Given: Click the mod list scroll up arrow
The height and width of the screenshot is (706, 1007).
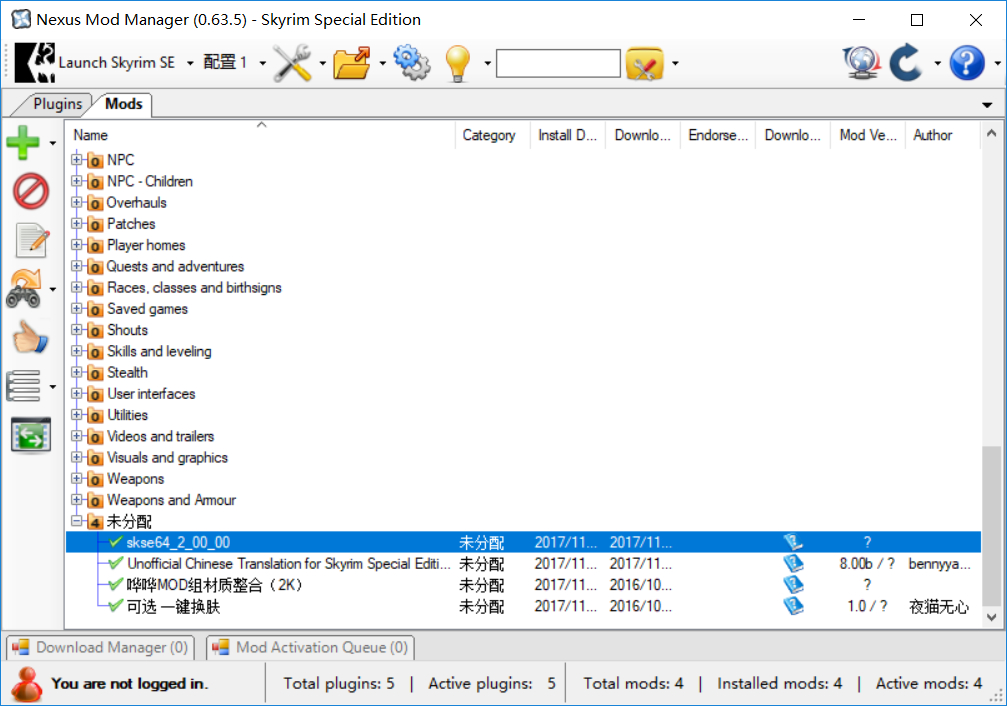Looking at the screenshot, I should click(991, 134).
